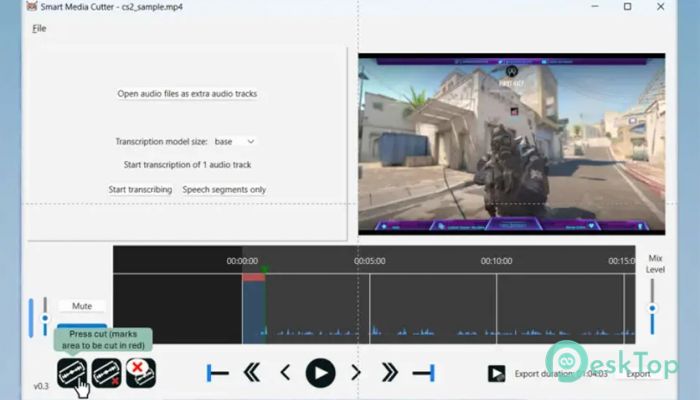Click the fast rewind double-chevron icon
The height and width of the screenshot is (400, 700).
(252, 373)
